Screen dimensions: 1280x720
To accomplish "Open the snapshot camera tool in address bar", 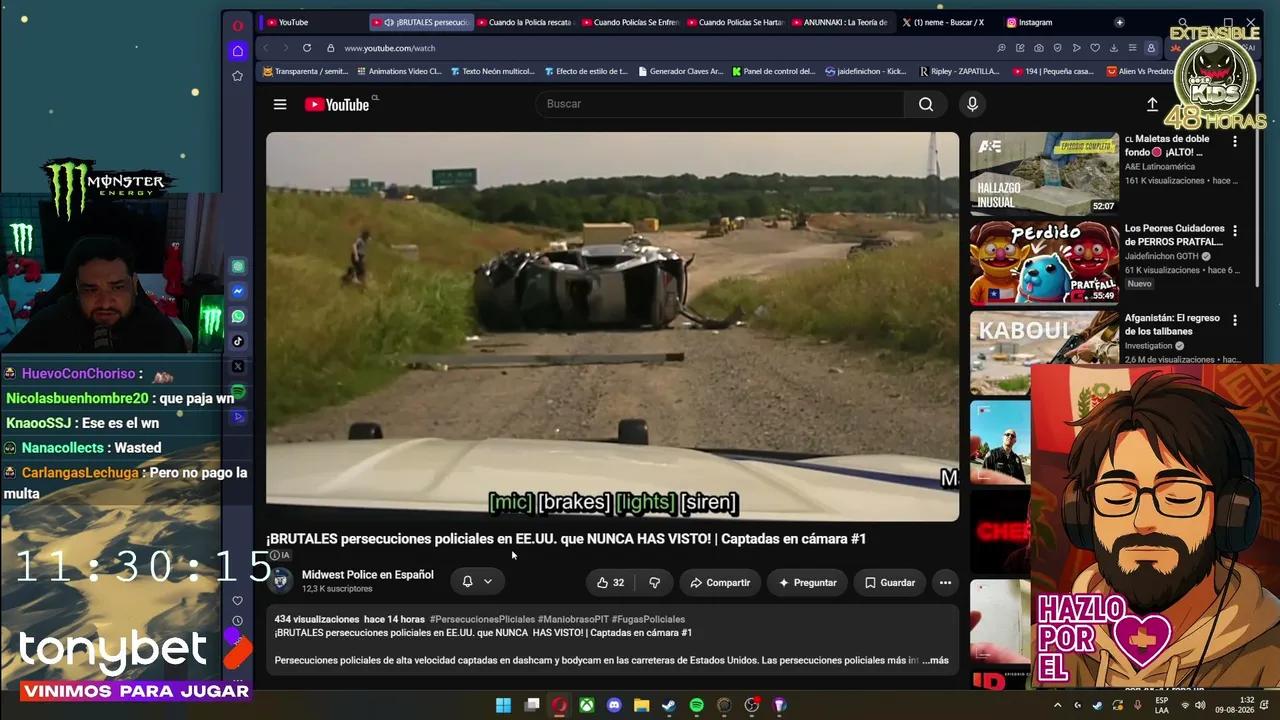I will pyautogui.click(x=1039, y=48).
